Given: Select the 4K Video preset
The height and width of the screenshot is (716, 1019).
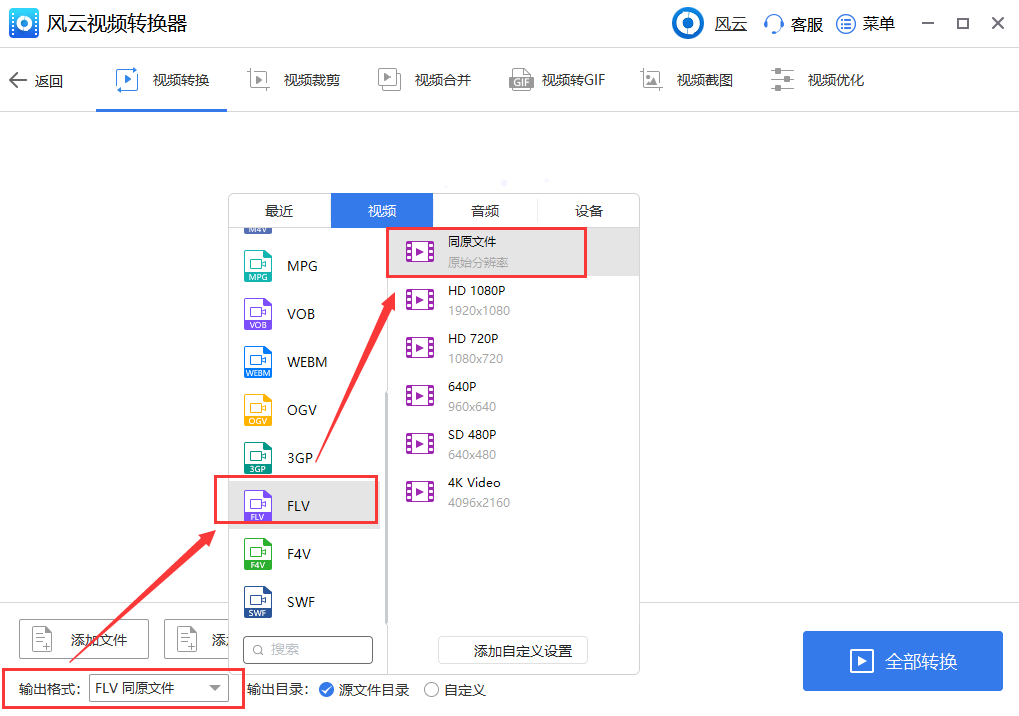Looking at the screenshot, I should click(470, 490).
